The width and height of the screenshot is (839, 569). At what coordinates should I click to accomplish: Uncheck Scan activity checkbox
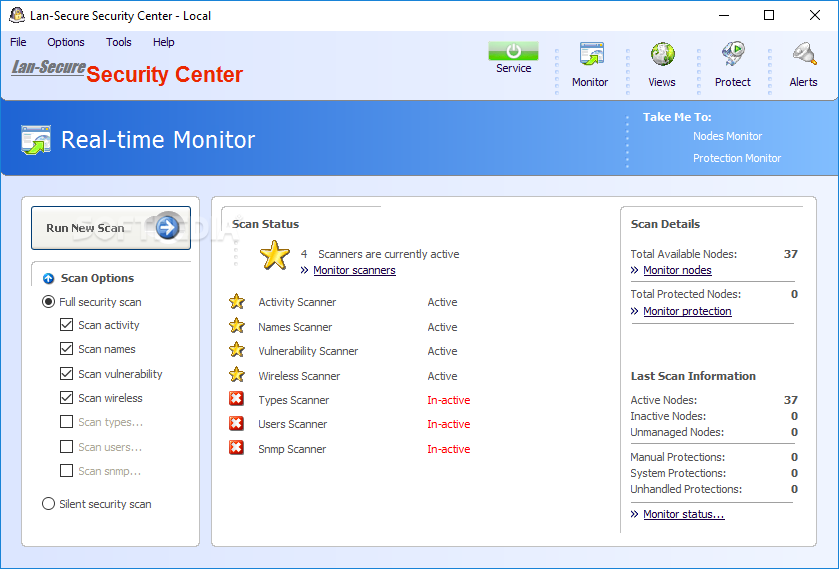[x=66, y=324]
